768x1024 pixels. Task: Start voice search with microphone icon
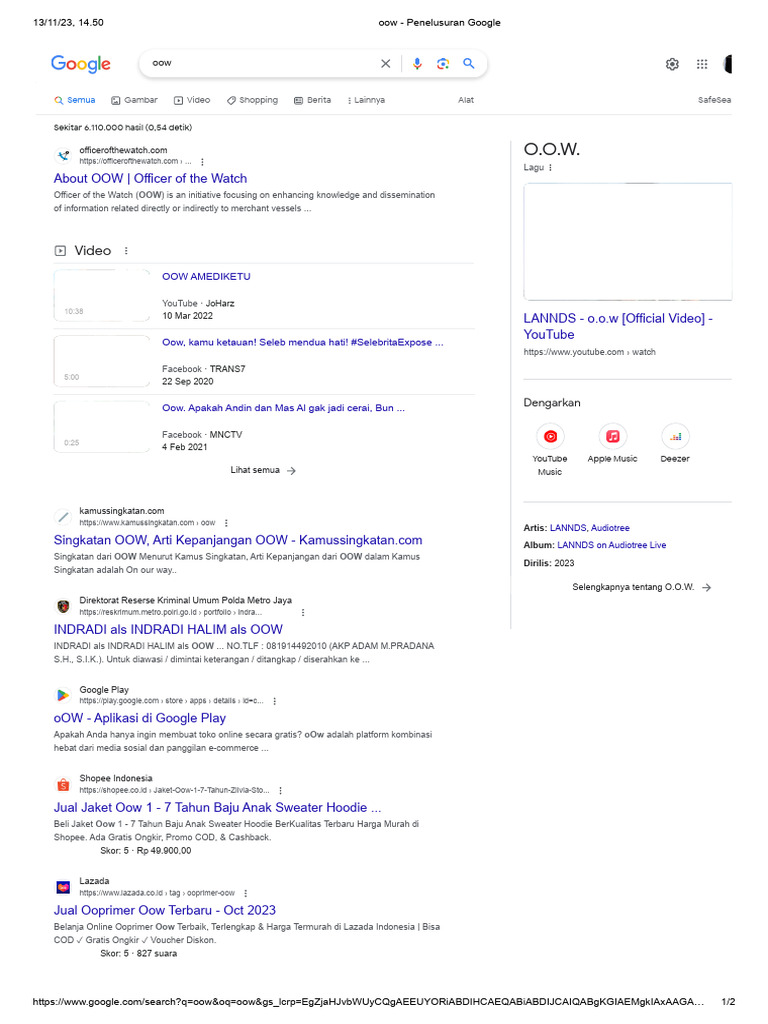pos(417,63)
